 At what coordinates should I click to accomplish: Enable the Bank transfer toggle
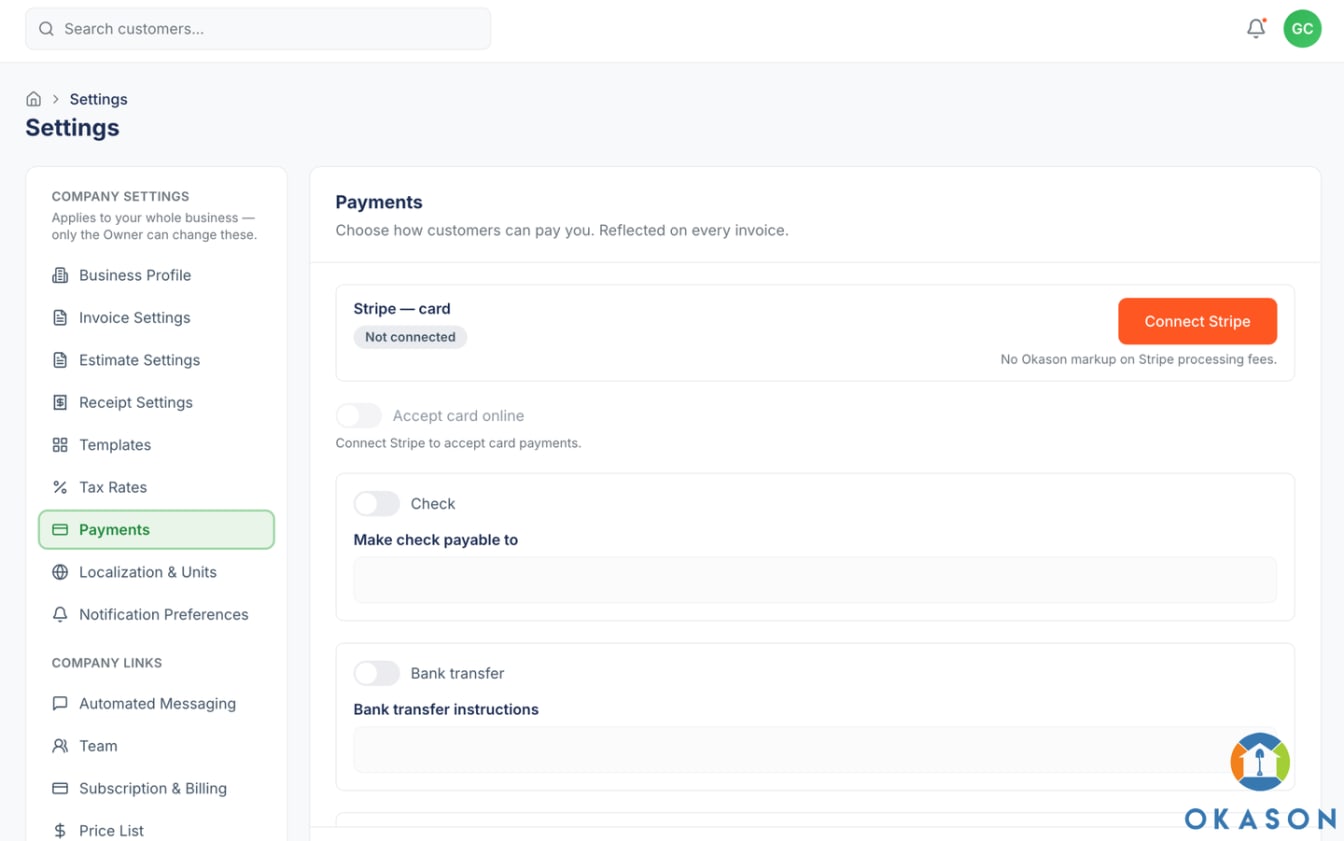[377, 673]
